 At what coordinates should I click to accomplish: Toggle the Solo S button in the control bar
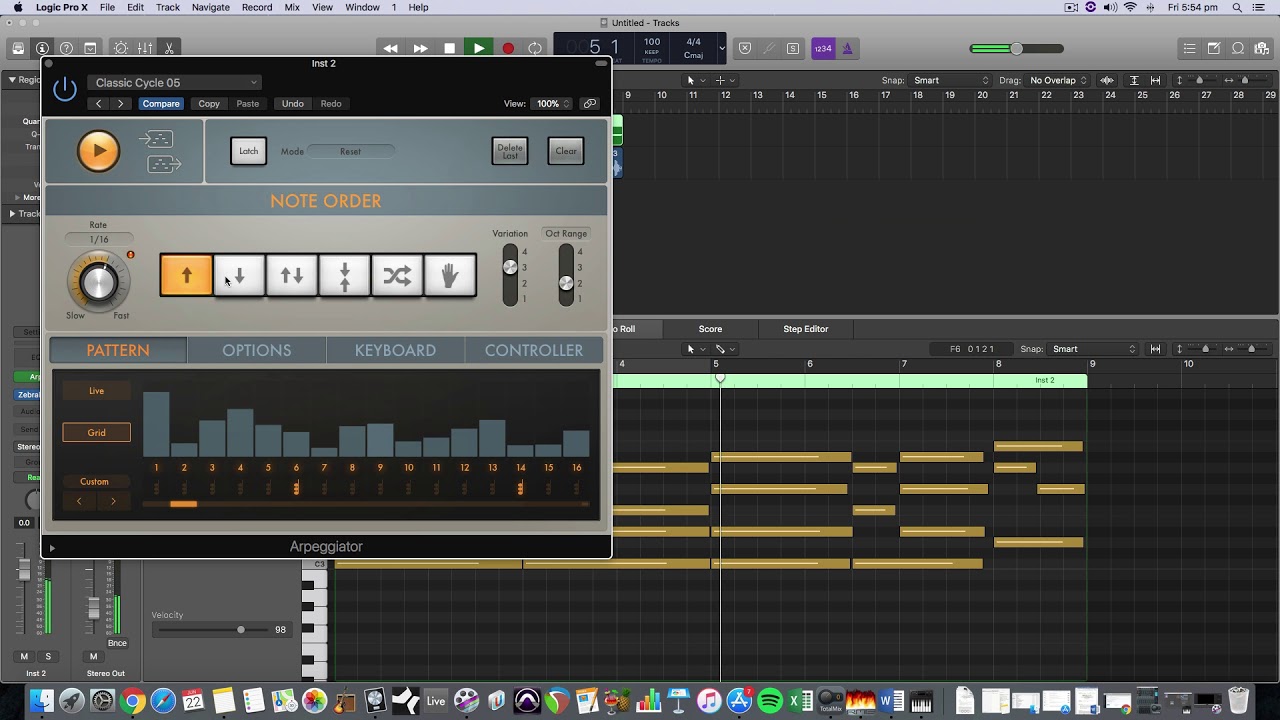coord(793,48)
